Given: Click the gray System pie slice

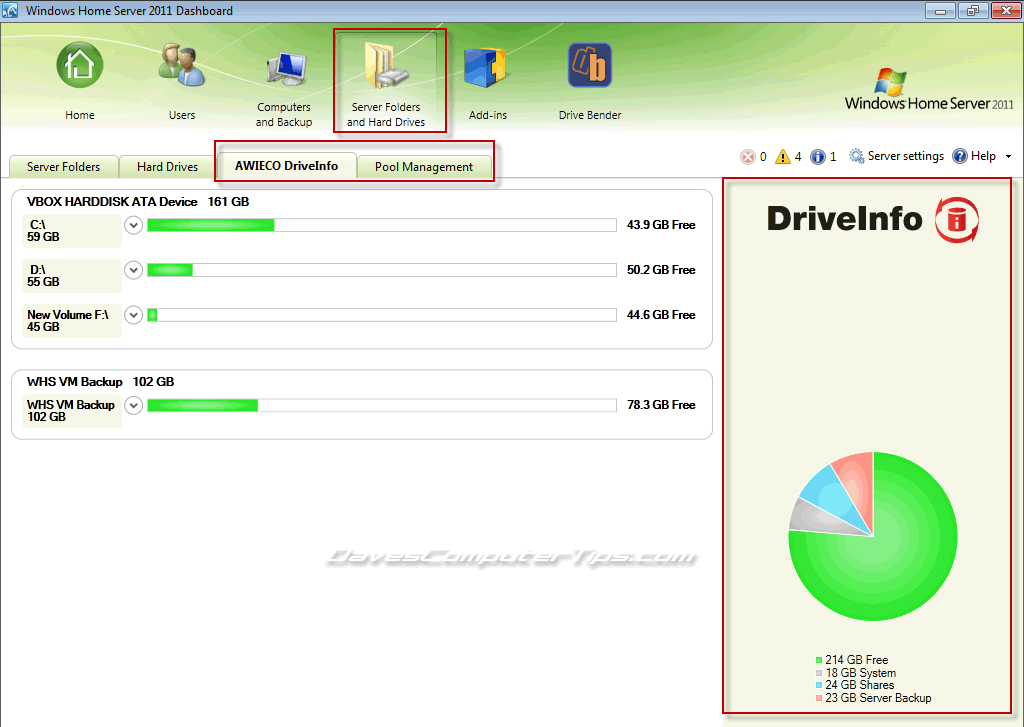Looking at the screenshot, I should click(816, 519).
